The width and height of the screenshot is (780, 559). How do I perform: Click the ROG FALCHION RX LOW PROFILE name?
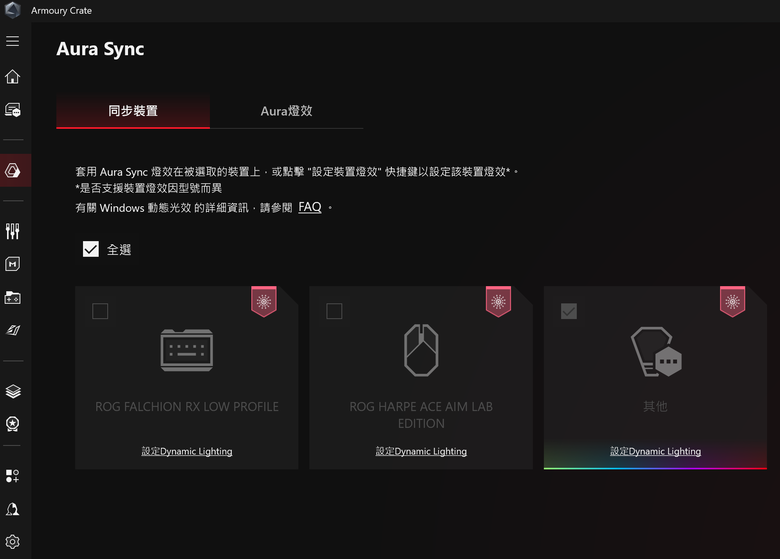coord(187,407)
